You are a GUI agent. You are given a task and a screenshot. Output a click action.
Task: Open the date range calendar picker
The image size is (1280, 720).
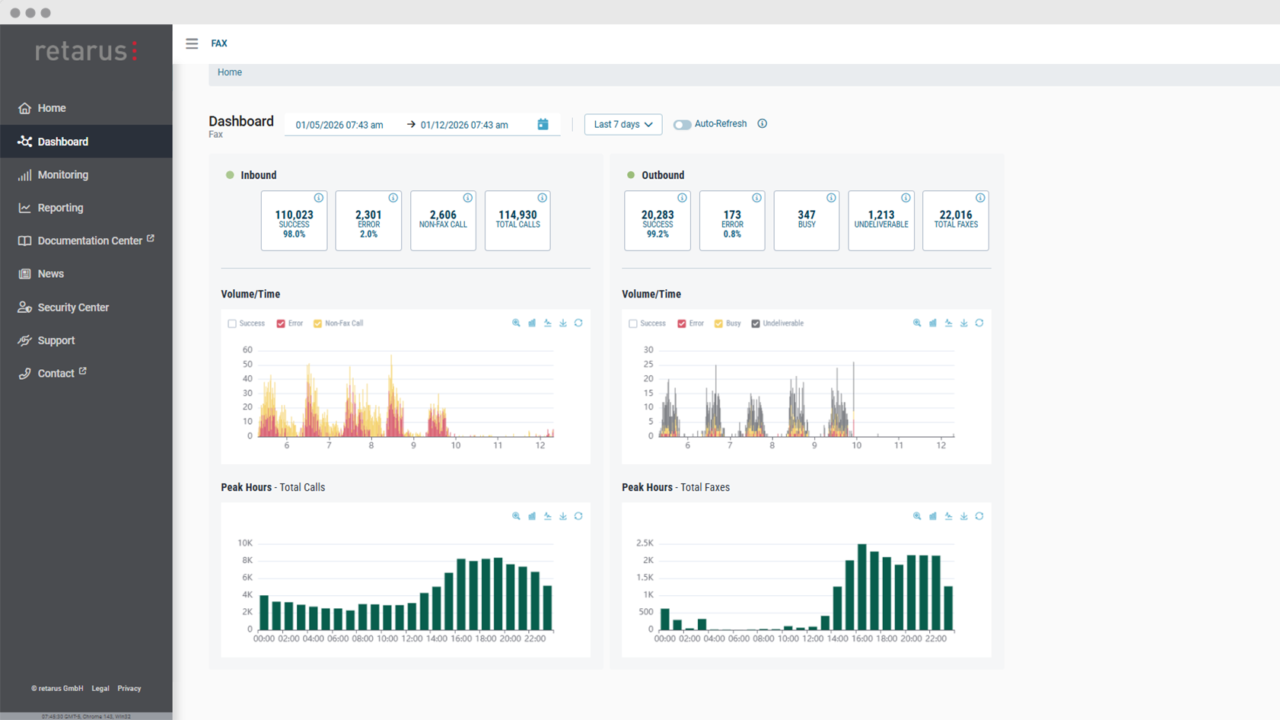542,124
